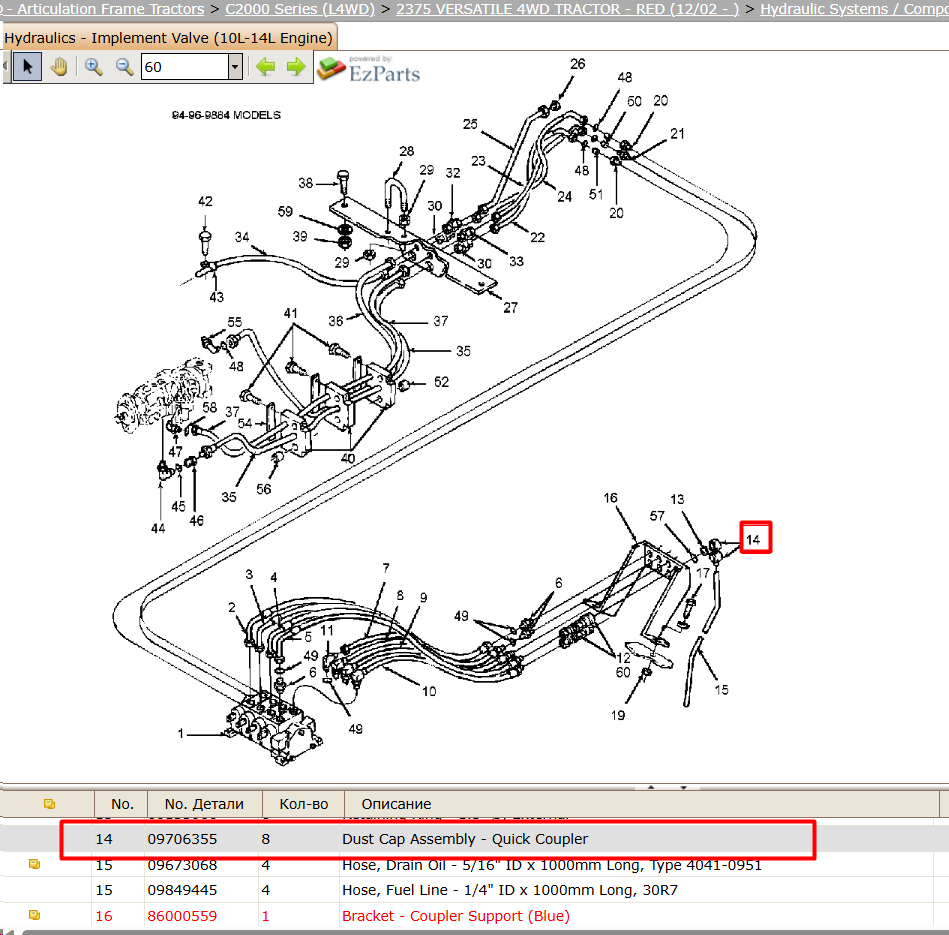Open the zoom percentage dropdown arrow
Image resolution: width=949 pixels, height=935 pixels.
coord(235,67)
